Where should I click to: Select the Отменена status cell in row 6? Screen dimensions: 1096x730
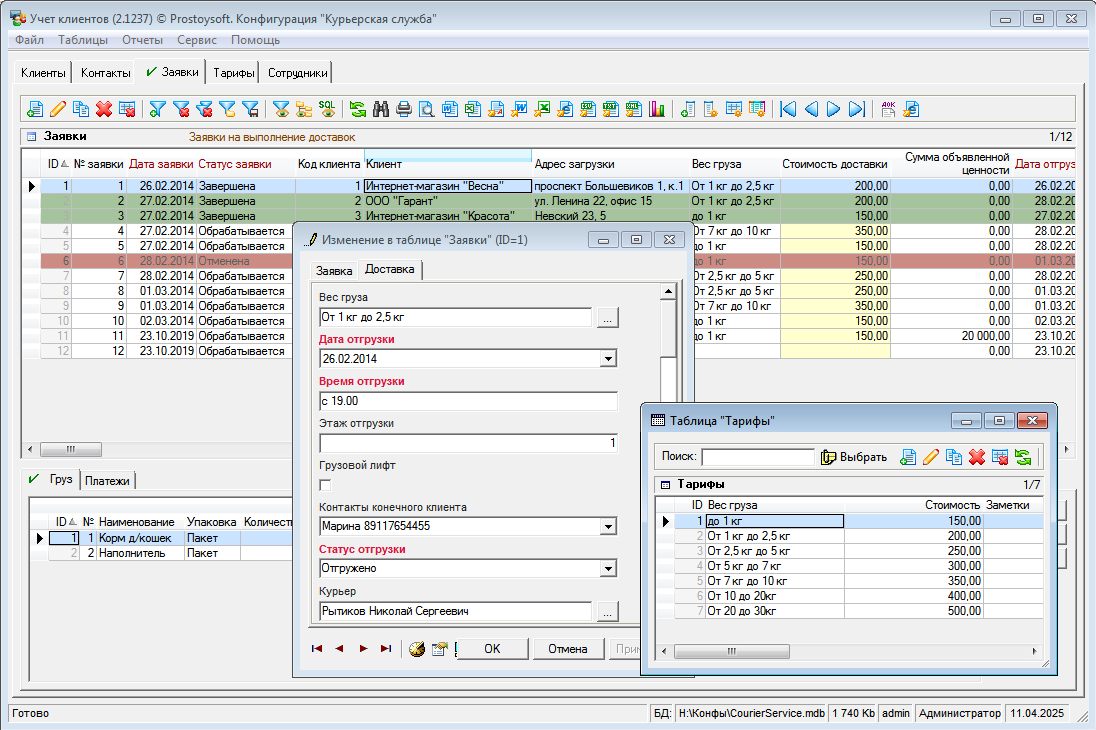pos(245,261)
